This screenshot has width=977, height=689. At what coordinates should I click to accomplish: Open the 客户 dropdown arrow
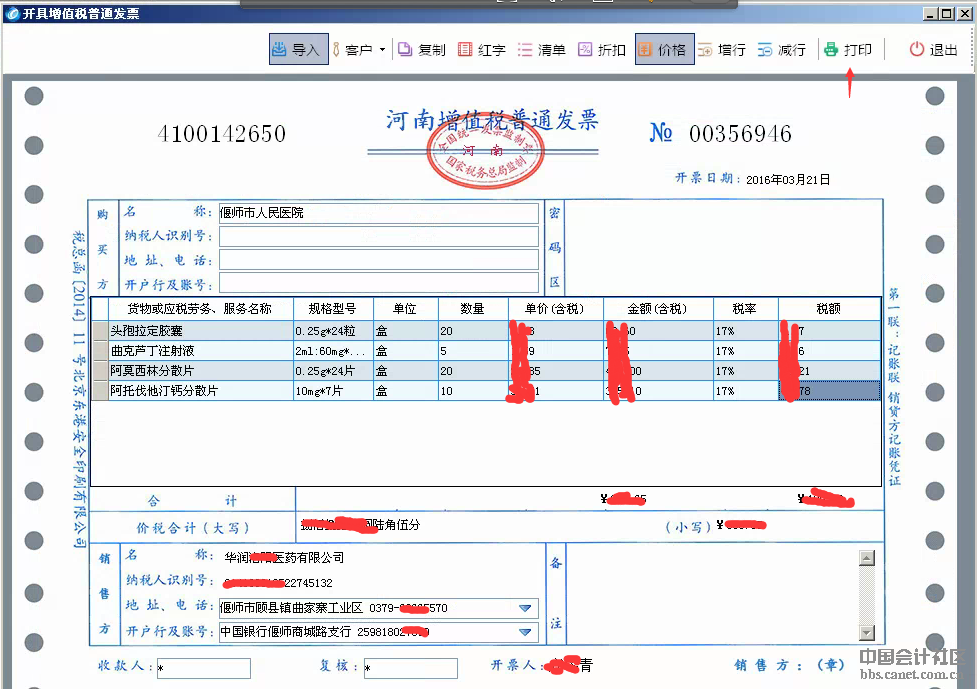pyautogui.click(x=382, y=50)
